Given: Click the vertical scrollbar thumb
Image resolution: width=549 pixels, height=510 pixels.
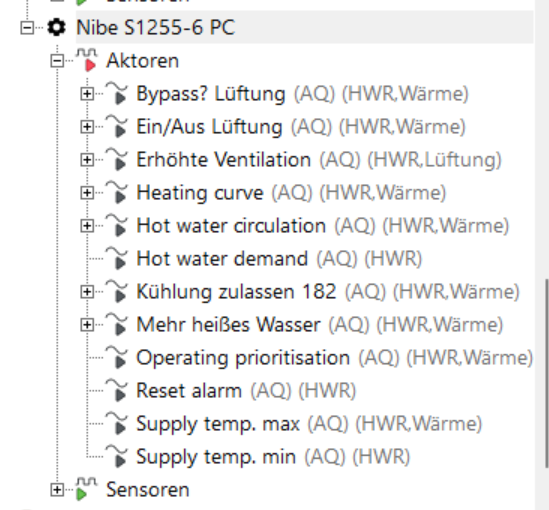Looking at the screenshot, I should [x=547, y=372].
